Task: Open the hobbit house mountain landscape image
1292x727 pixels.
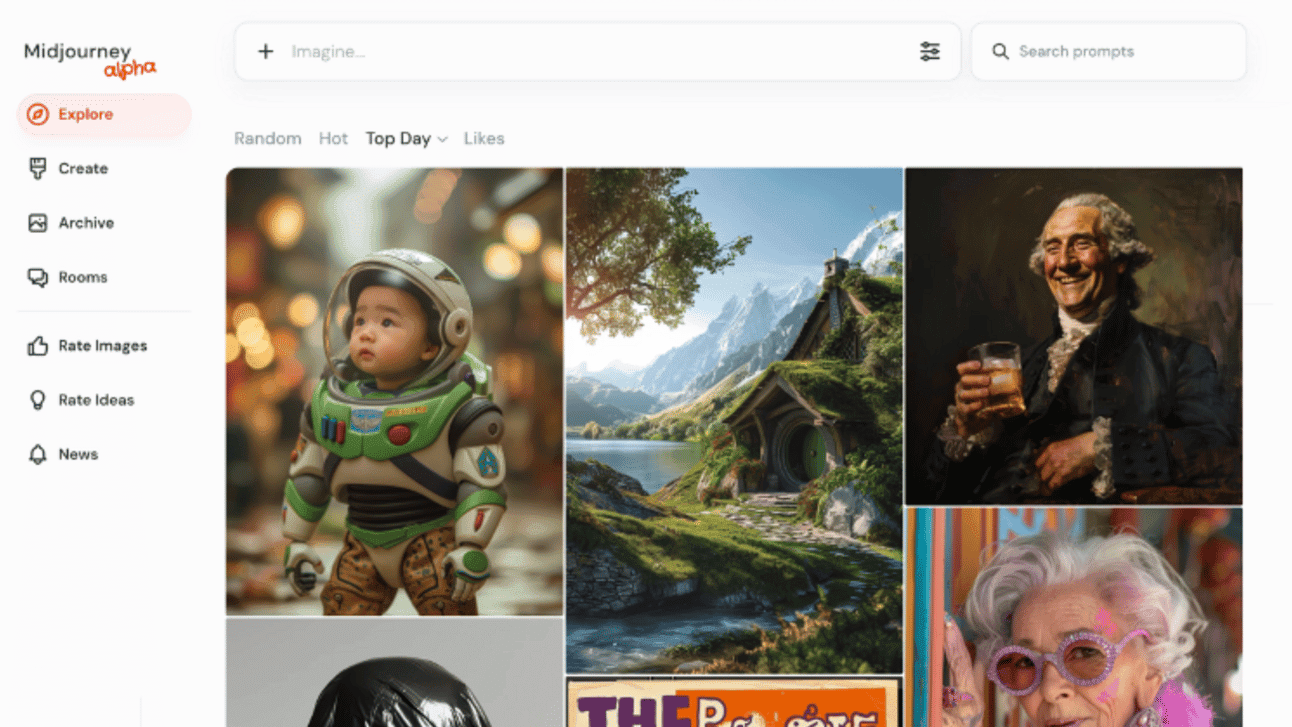Action: coord(734,421)
